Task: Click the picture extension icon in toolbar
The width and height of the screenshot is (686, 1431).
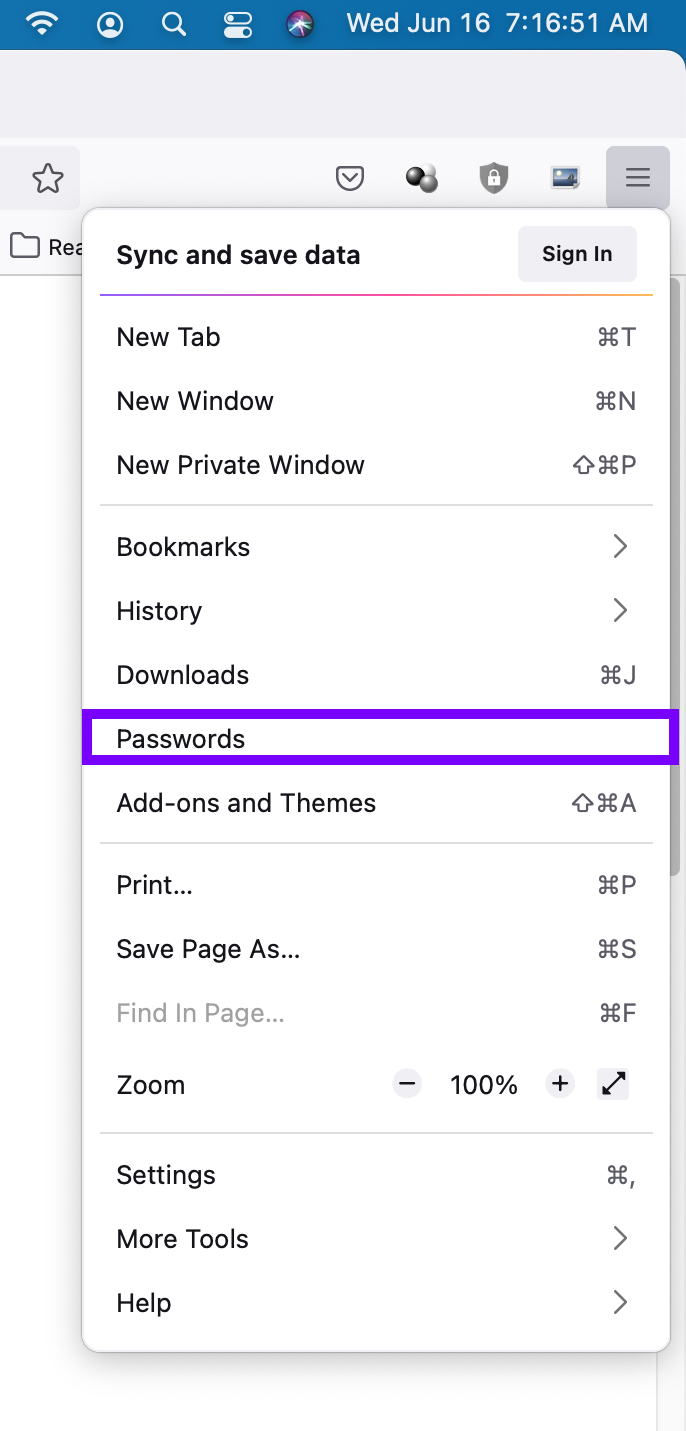Action: pyautogui.click(x=566, y=179)
